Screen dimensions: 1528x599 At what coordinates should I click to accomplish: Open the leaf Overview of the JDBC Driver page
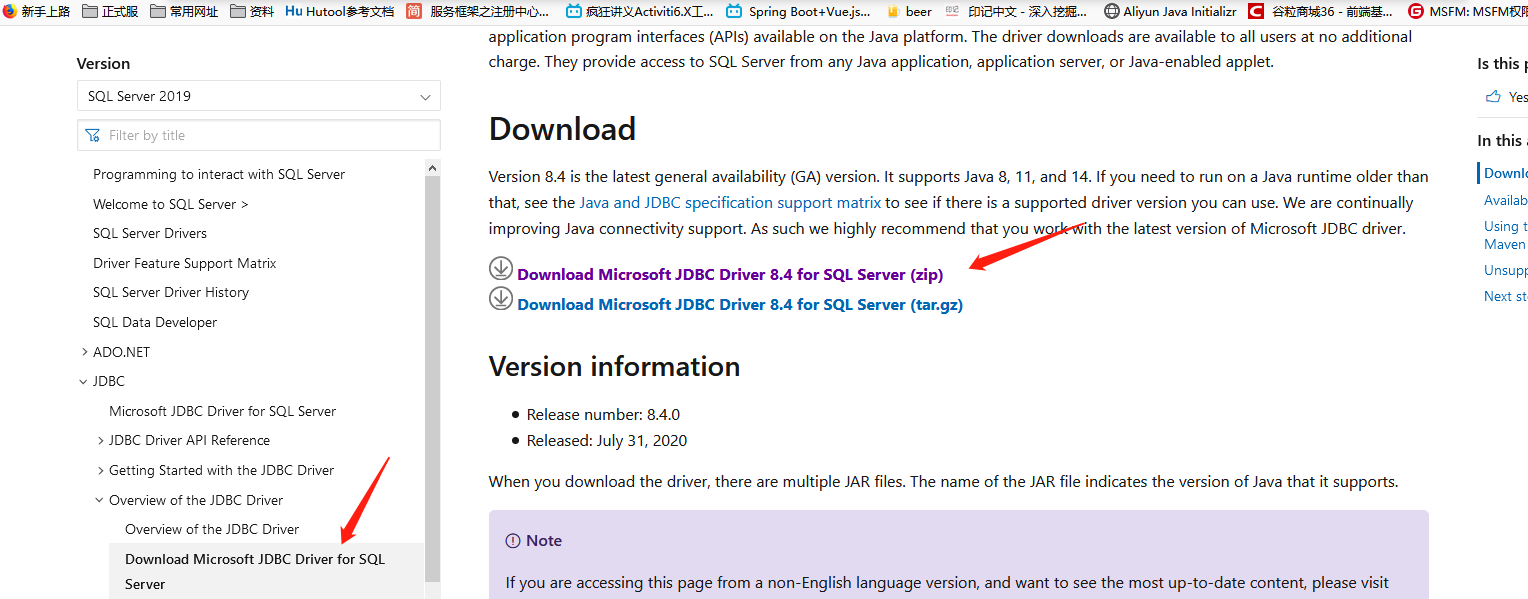212,529
